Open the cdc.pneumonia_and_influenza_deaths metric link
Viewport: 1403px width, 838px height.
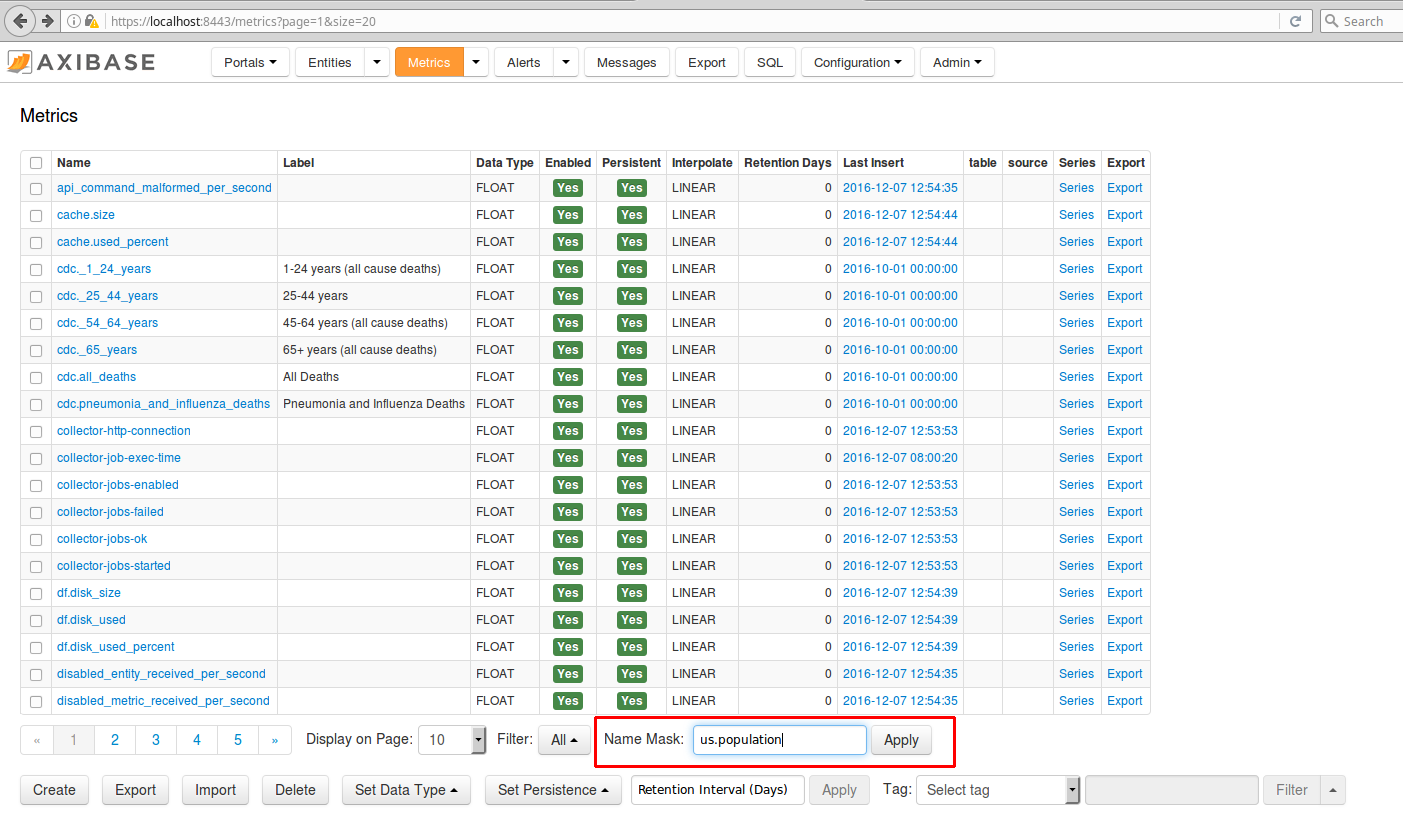point(163,404)
